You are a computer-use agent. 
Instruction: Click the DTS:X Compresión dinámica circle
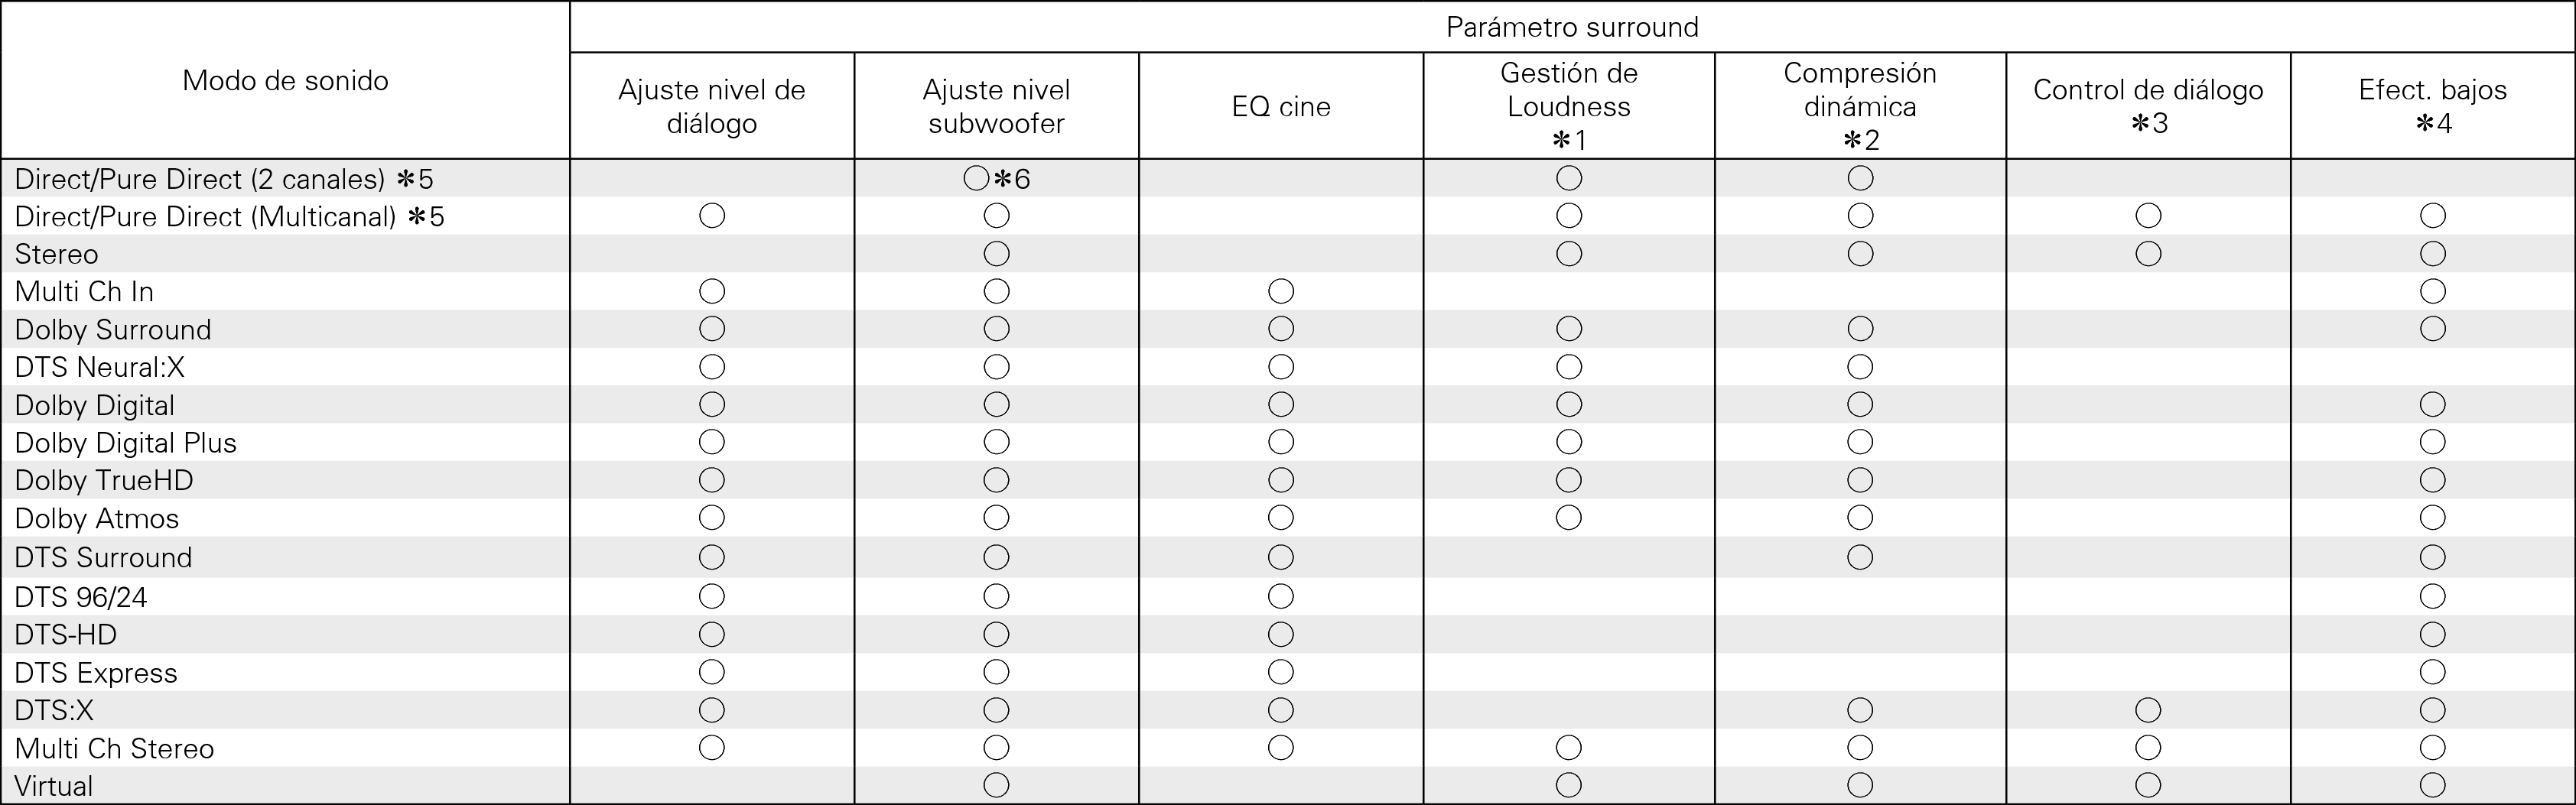point(1860,710)
